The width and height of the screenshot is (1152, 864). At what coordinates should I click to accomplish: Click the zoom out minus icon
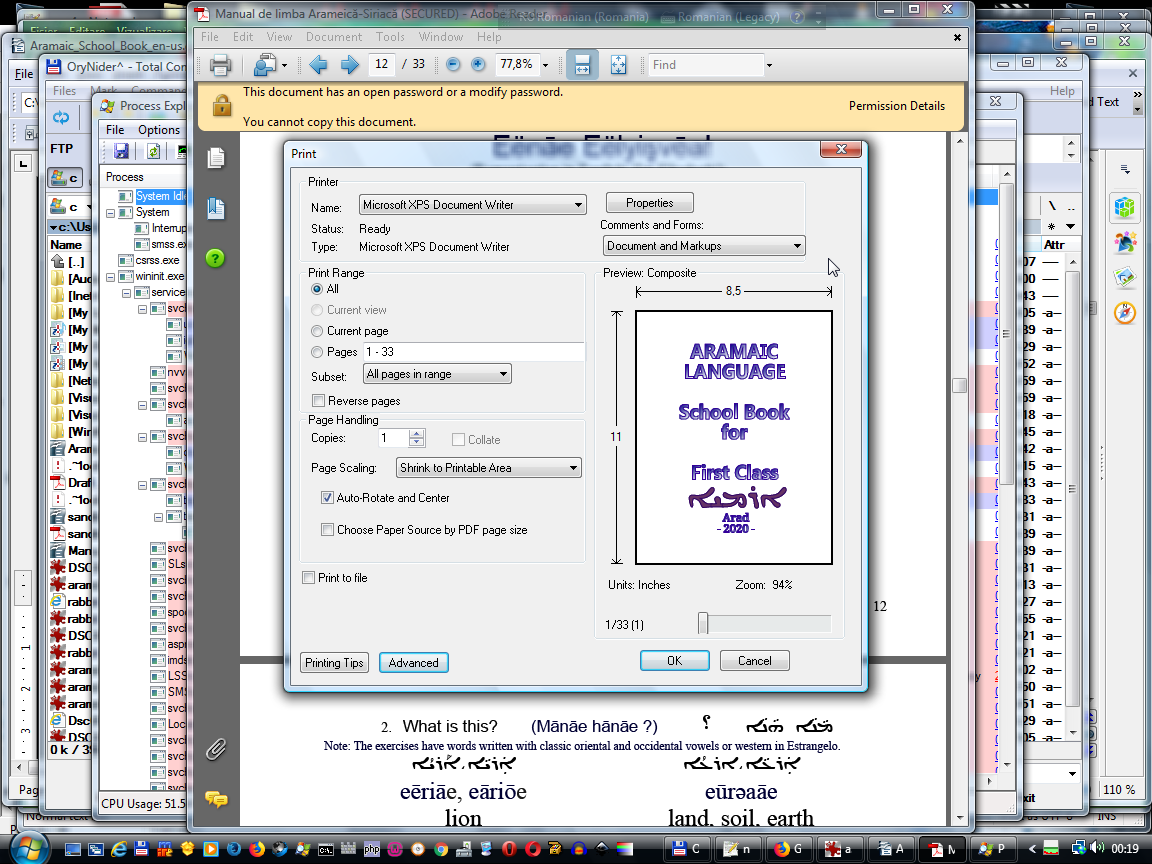pyautogui.click(x=453, y=65)
